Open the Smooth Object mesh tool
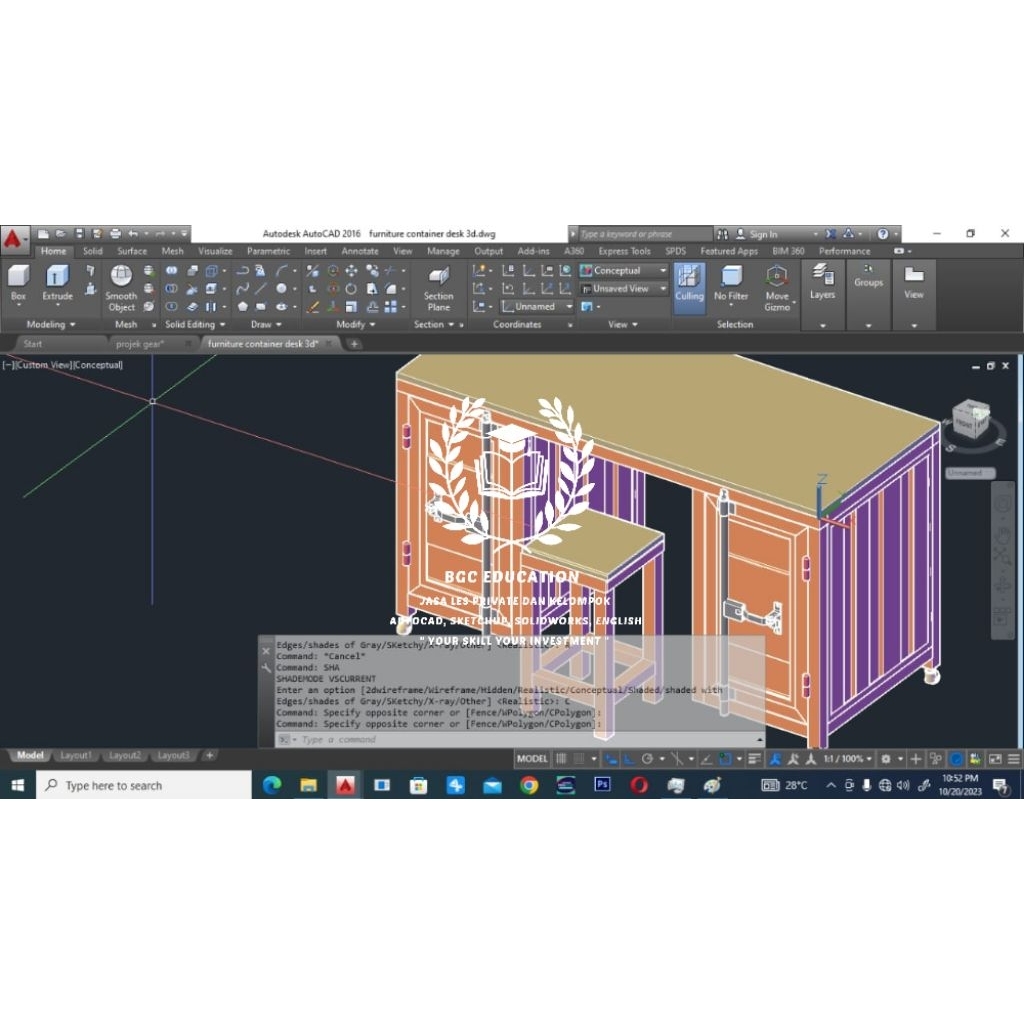 121,288
